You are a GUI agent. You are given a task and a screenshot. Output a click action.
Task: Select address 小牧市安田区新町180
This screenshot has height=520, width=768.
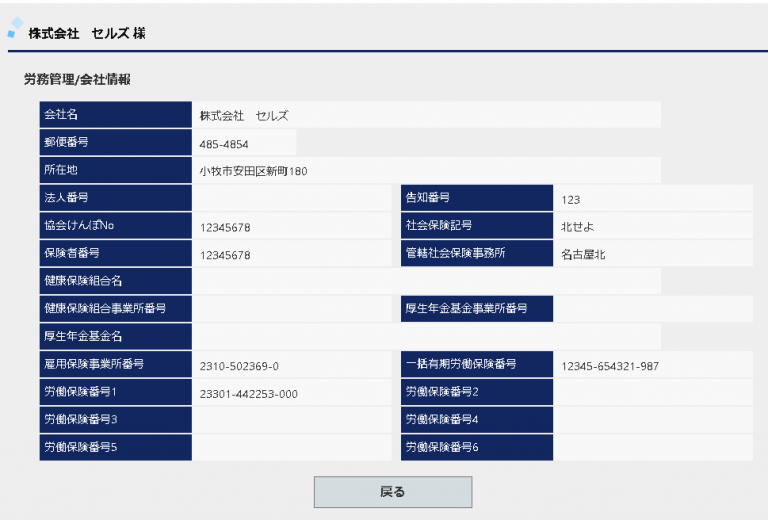tap(253, 171)
